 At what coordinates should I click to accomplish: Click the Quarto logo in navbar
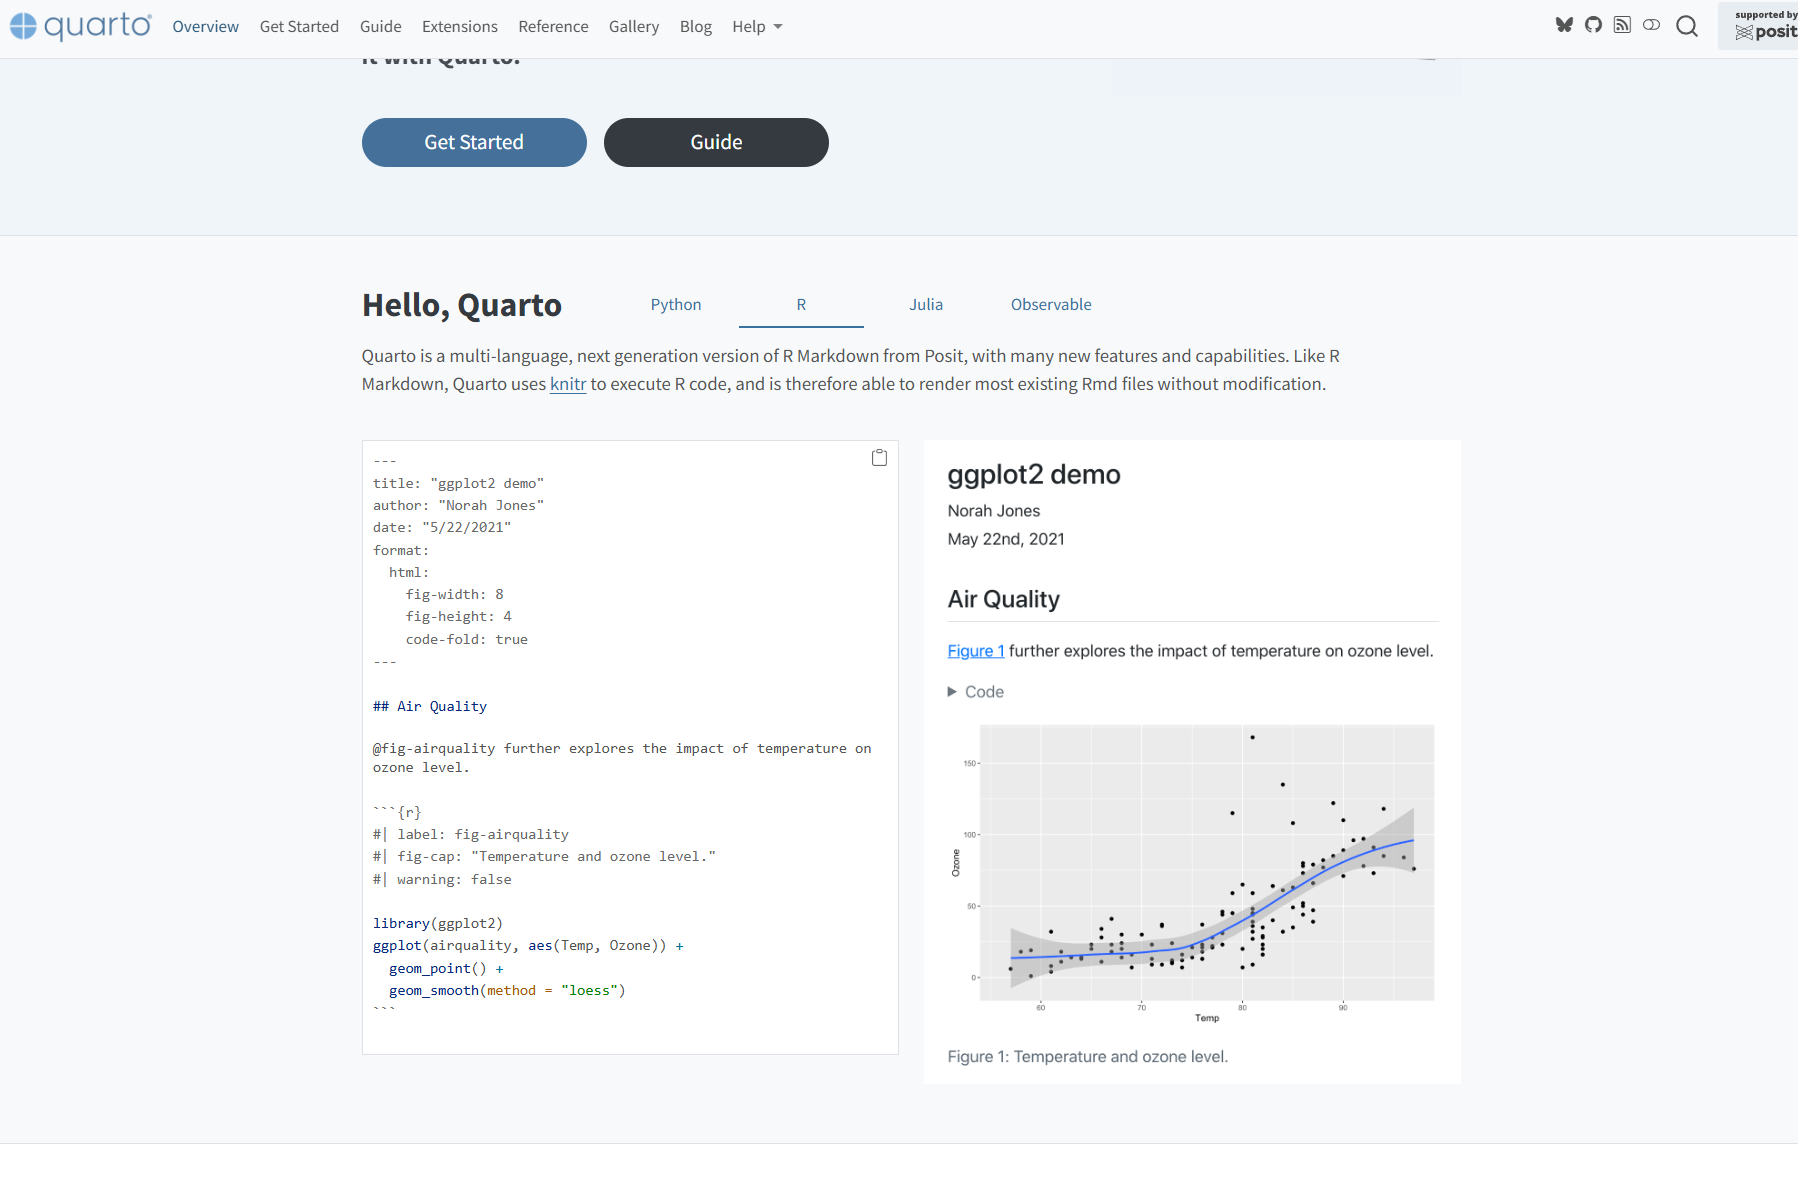coord(81,26)
